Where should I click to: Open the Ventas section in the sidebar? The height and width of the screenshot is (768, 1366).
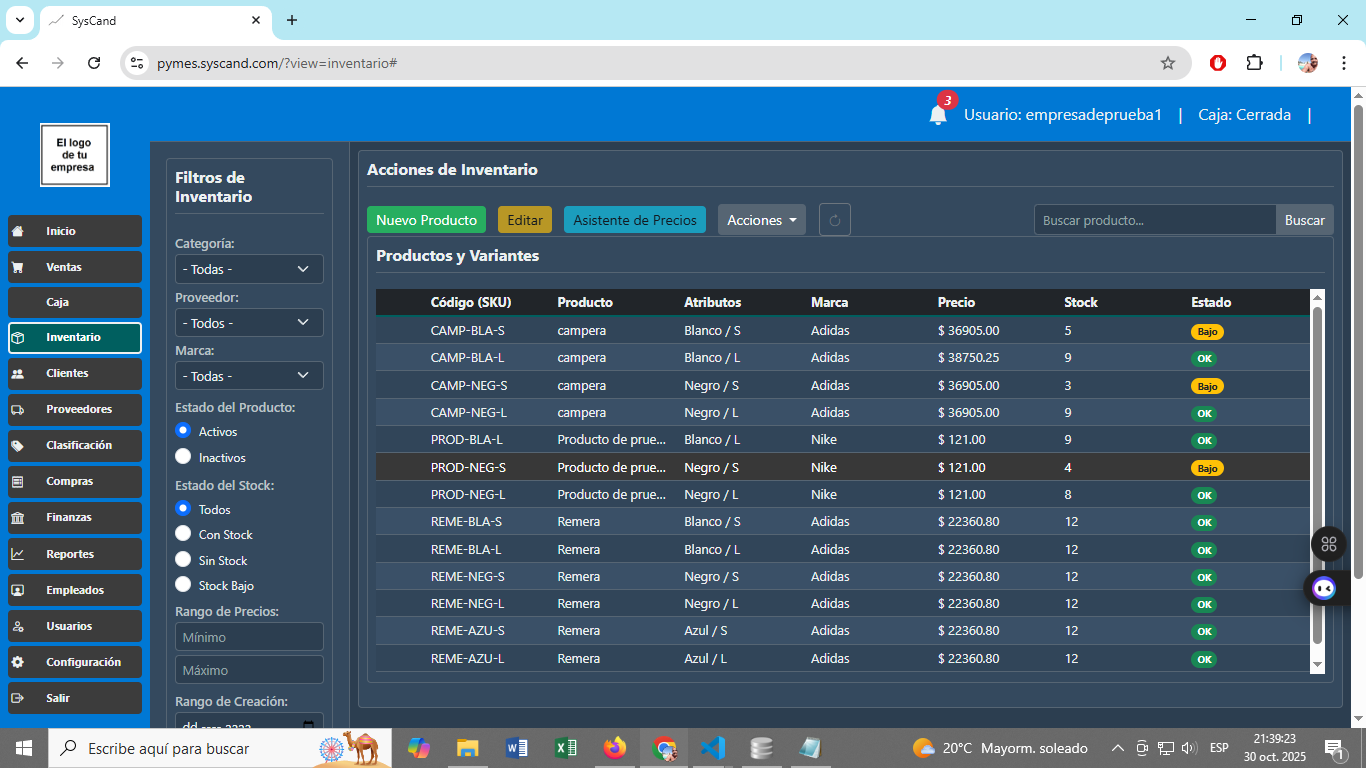74,267
